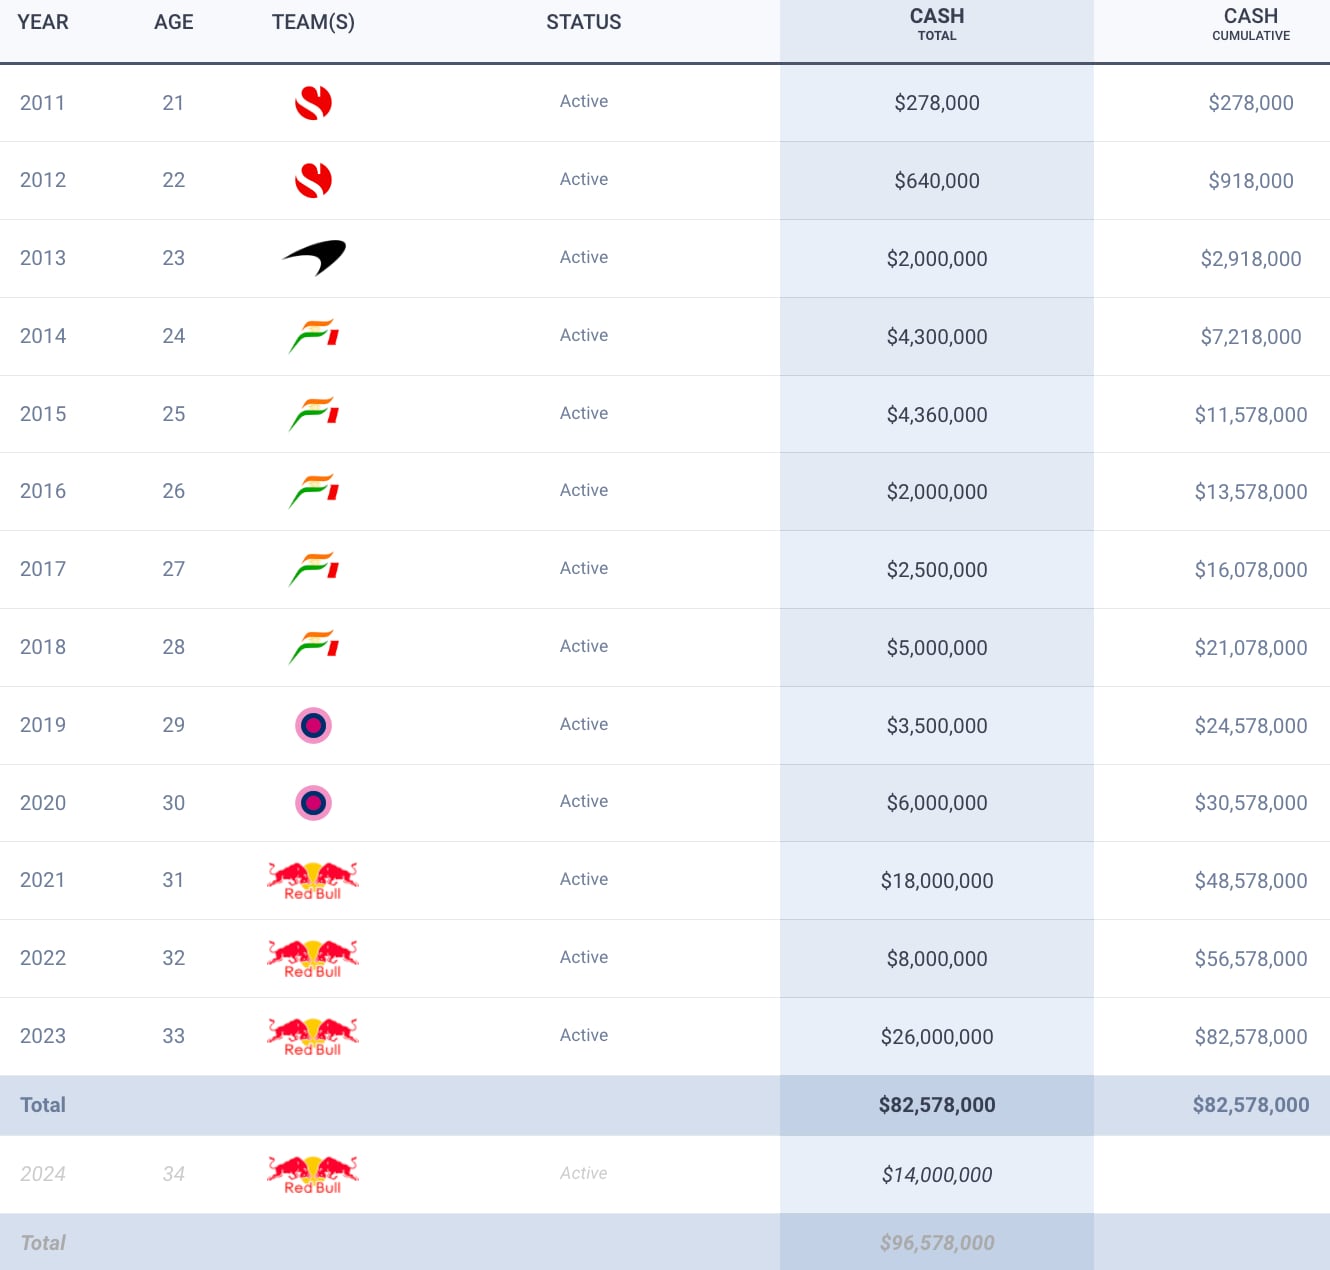Click the Force India logo in the 2018 row

(x=314, y=647)
